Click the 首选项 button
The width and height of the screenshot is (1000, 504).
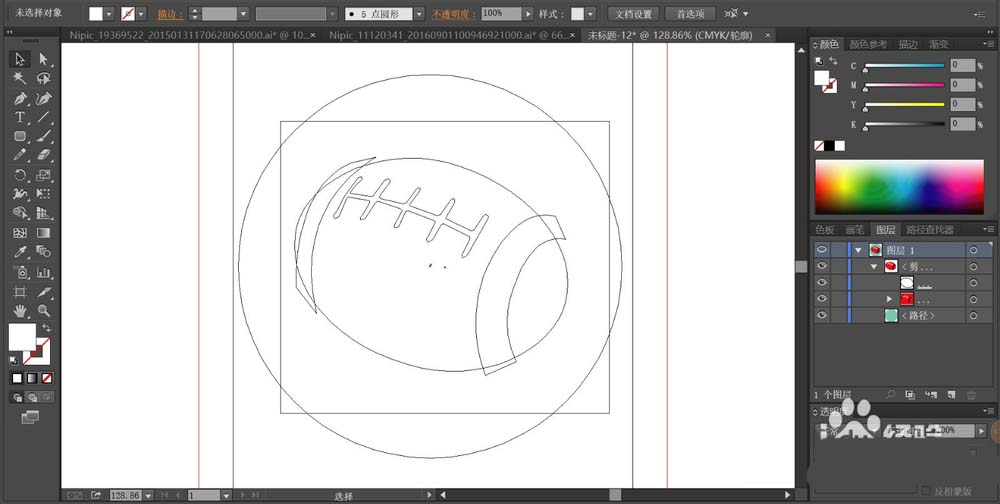click(x=690, y=13)
